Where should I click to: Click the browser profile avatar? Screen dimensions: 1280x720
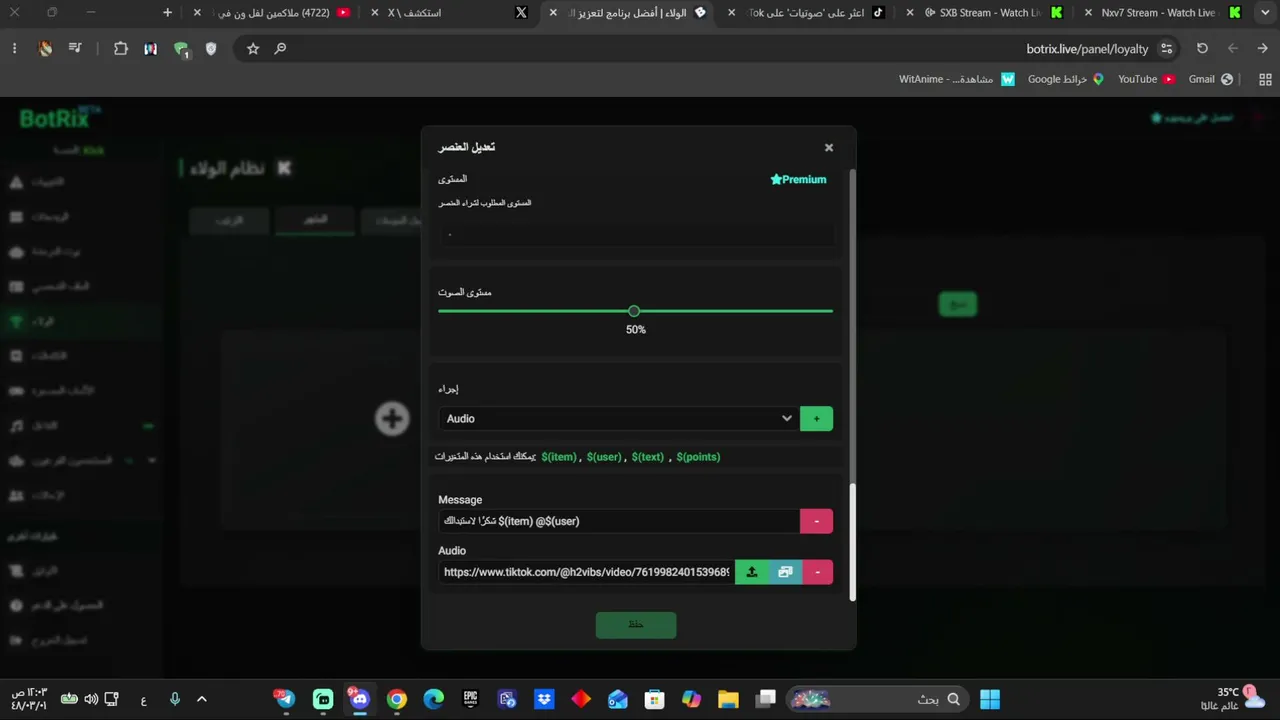click(x=45, y=48)
